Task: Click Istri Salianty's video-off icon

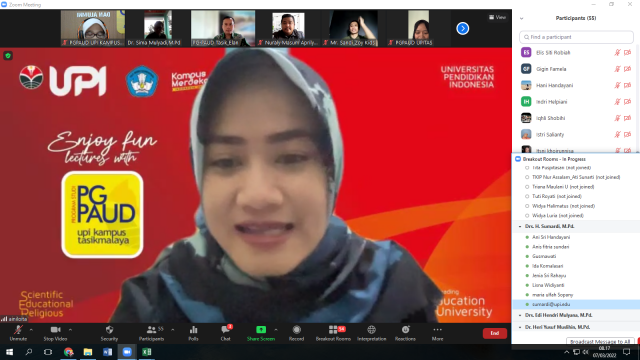Action: click(627, 134)
